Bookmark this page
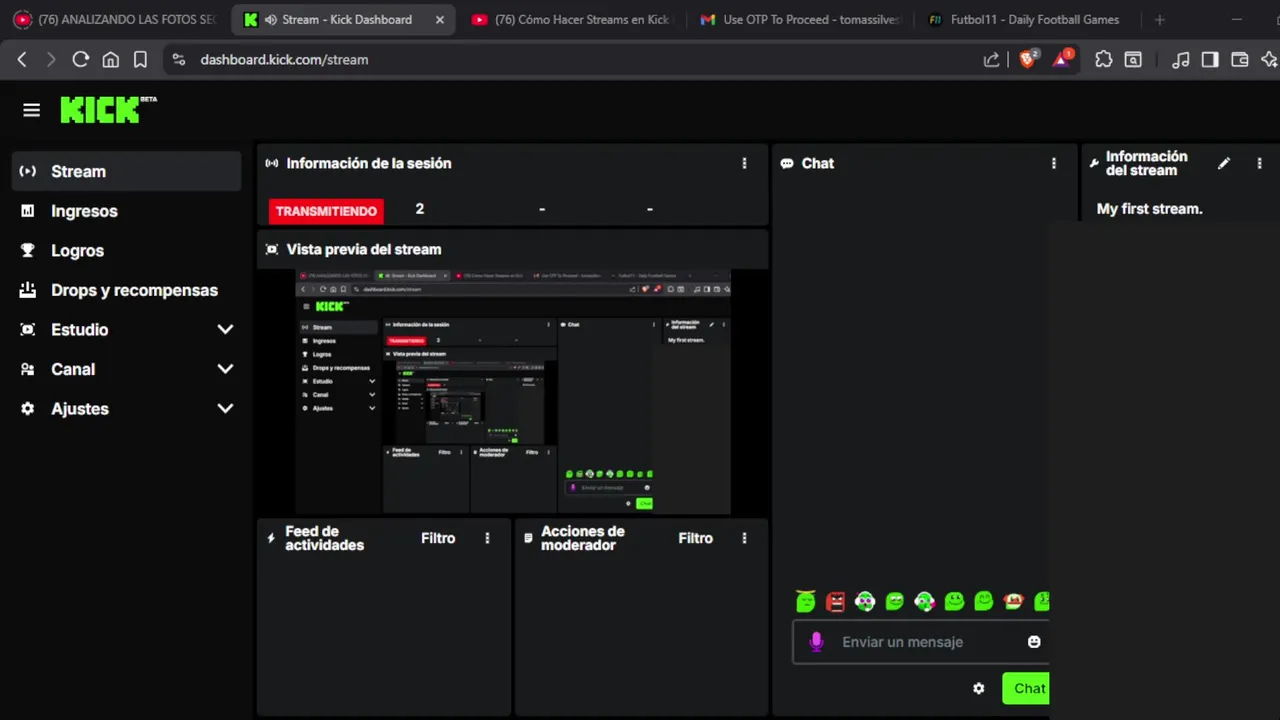This screenshot has width=1280, height=720. point(140,60)
